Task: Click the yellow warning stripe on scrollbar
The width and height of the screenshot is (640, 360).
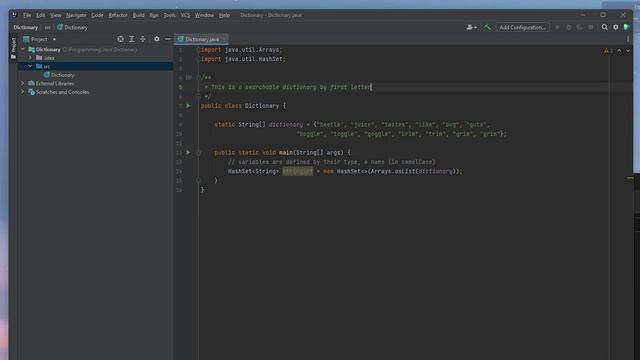Action: [x=630, y=178]
